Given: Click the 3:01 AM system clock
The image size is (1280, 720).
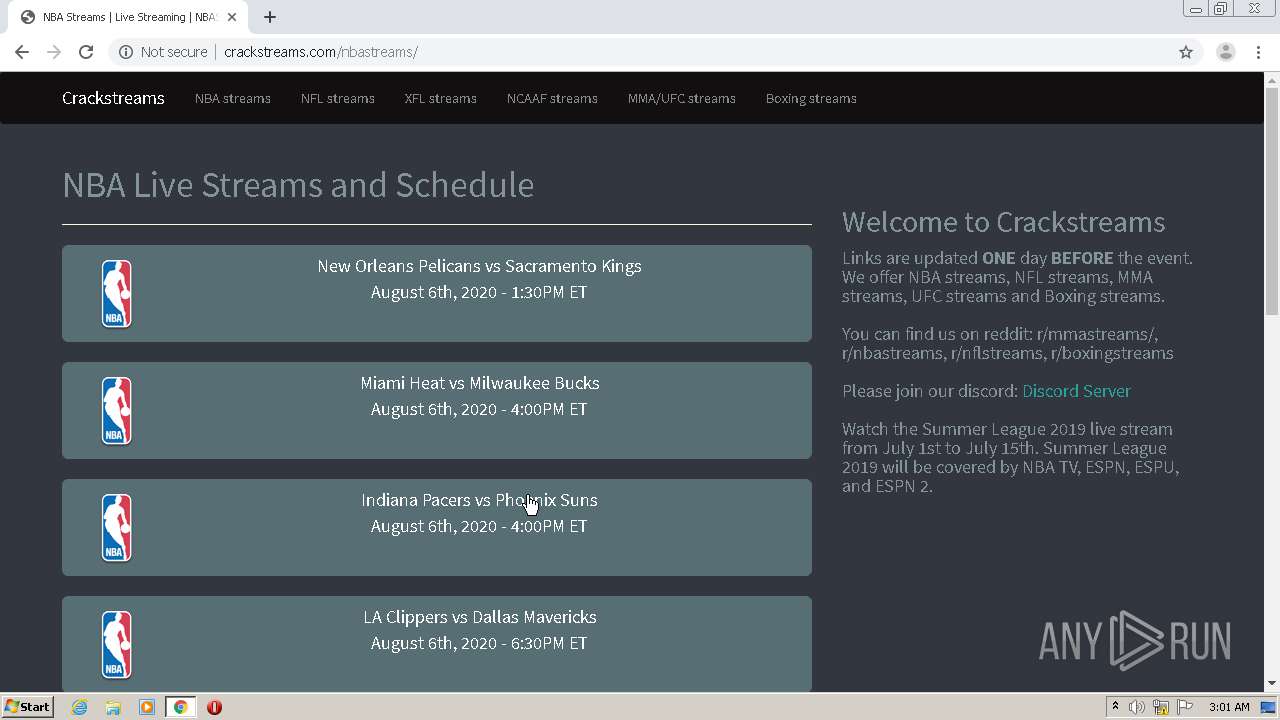Looking at the screenshot, I should pyautogui.click(x=1229, y=707).
